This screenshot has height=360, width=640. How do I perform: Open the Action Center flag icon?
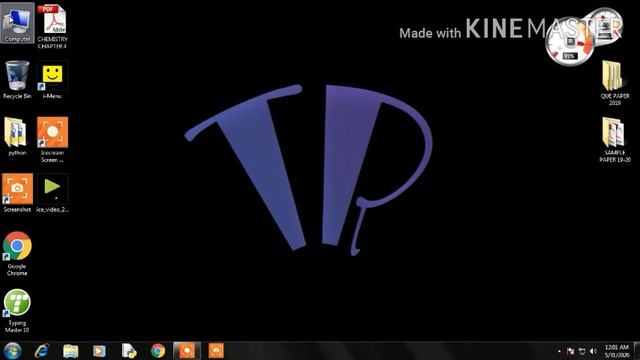[x=571, y=351]
